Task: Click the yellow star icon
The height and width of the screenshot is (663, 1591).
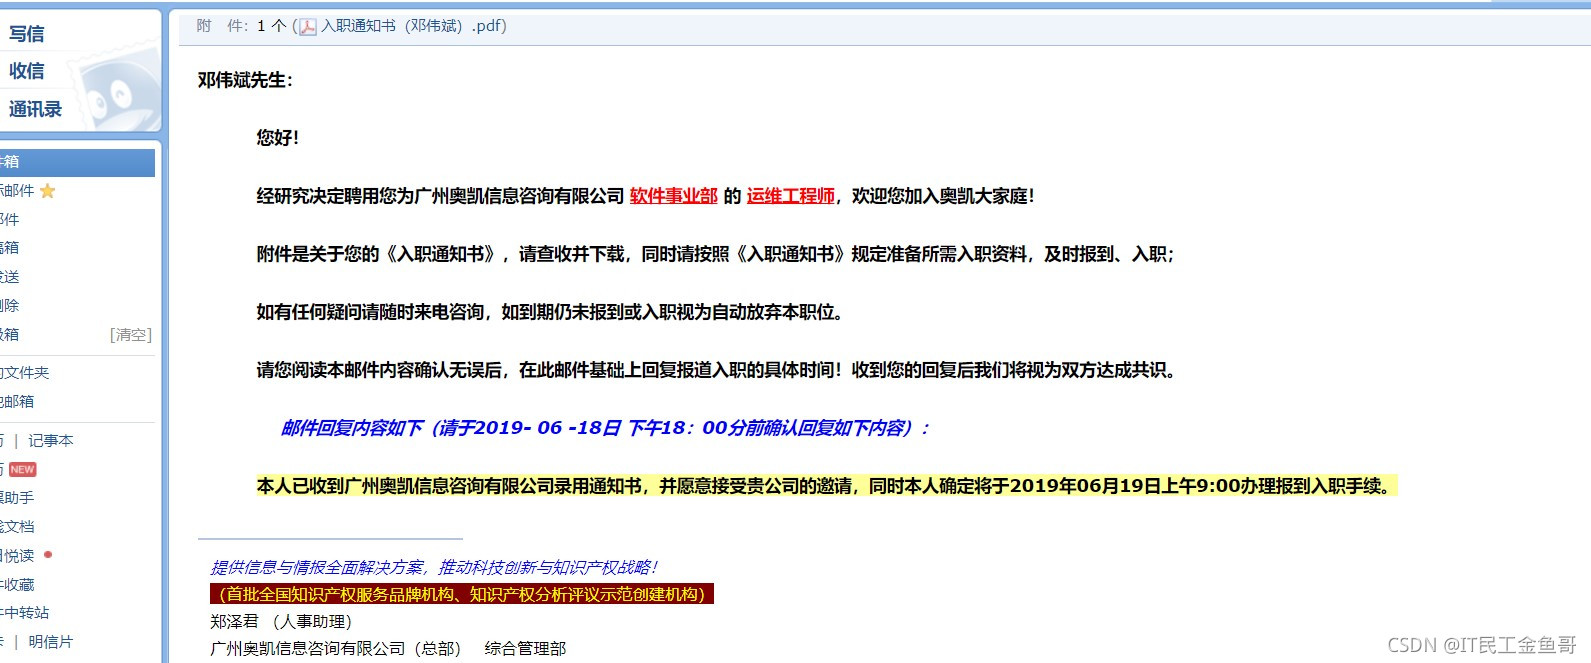Action: (x=47, y=191)
